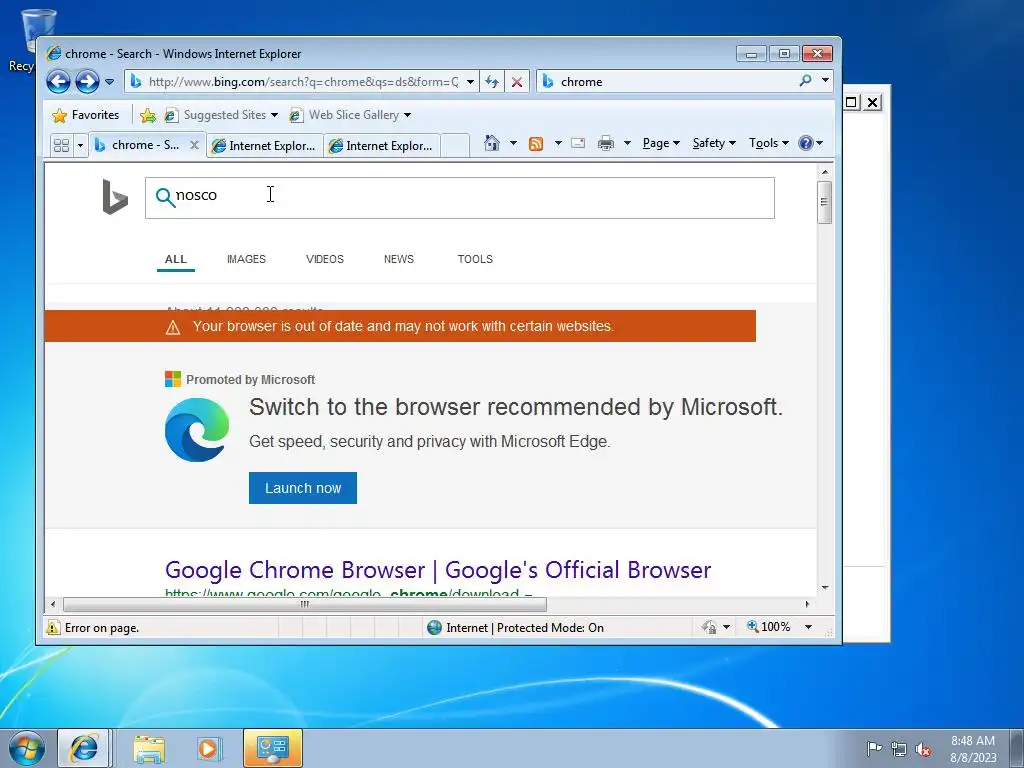Expand the address bar autocomplete dropdown

tap(470, 82)
